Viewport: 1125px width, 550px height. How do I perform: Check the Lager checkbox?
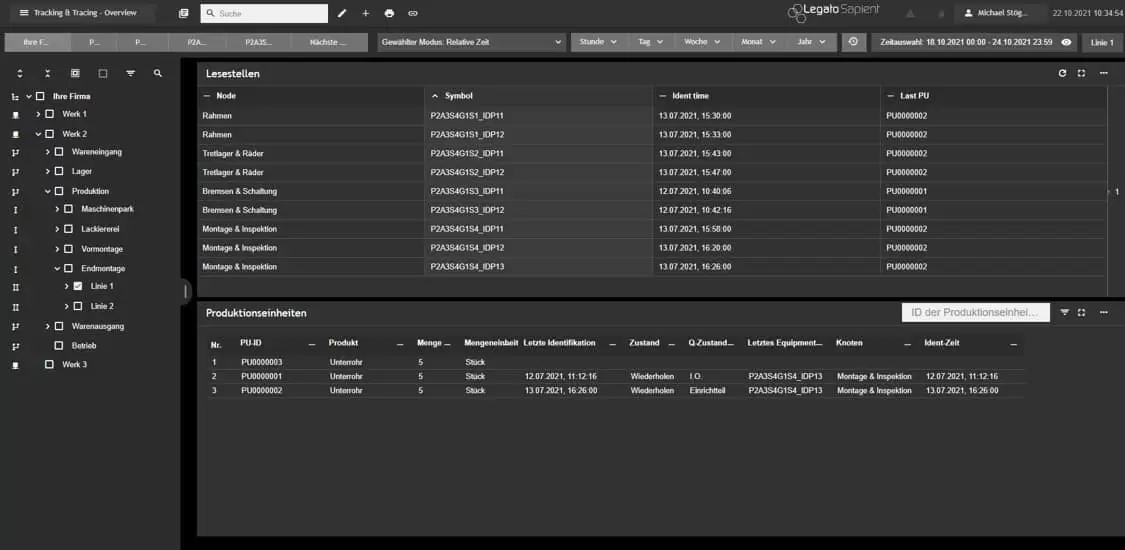[59, 171]
